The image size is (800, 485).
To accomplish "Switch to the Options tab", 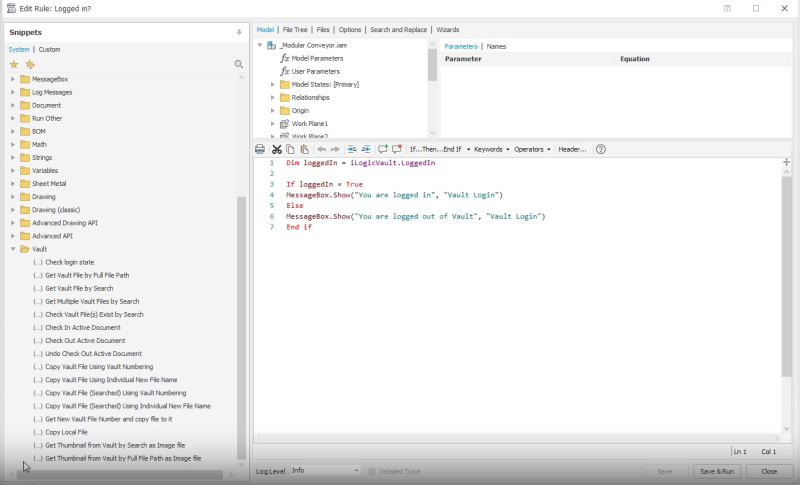I will [350, 30].
